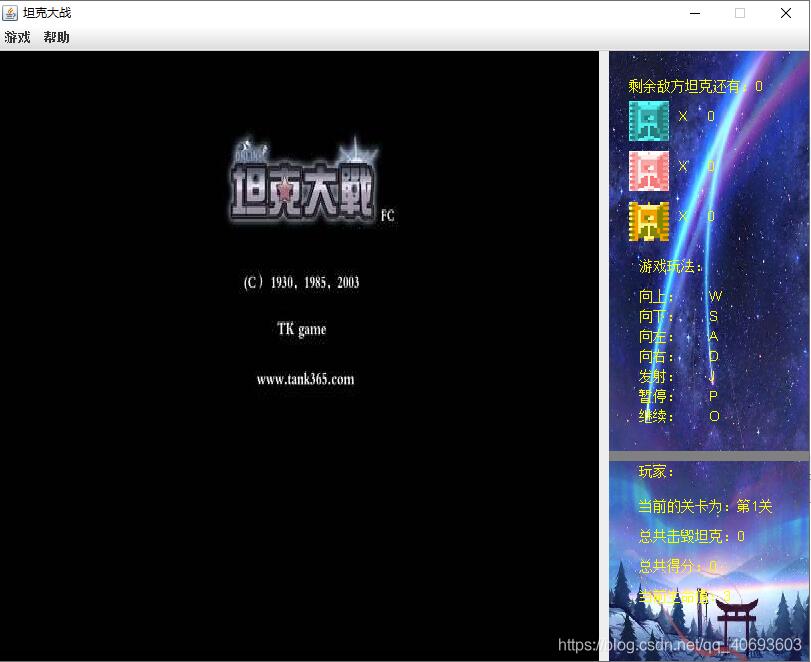Click the application icon in the title bar

pyautogui.click(x=11, y=12)
